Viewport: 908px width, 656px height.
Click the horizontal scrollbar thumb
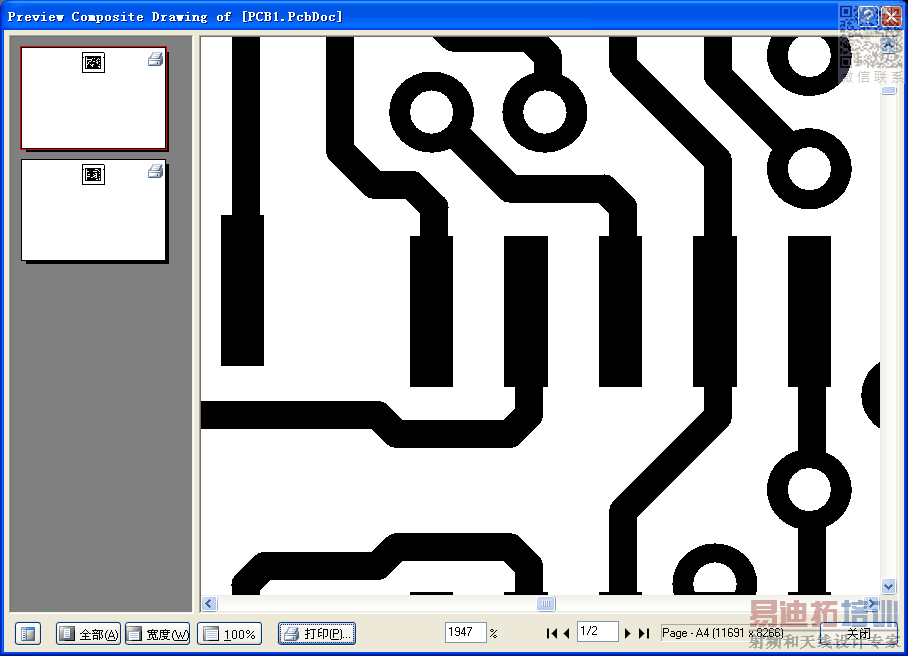pyautogui.click(x=545, y=603)
